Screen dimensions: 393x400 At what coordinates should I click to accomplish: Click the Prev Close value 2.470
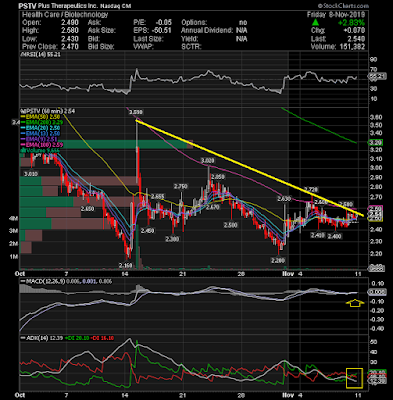70,47
